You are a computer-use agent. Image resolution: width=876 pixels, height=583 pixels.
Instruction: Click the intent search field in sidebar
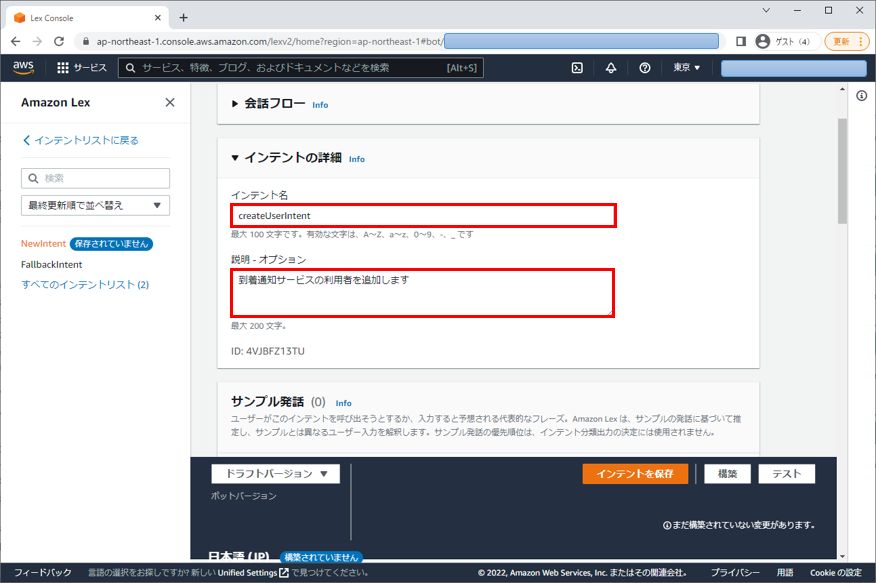[96, 178]
